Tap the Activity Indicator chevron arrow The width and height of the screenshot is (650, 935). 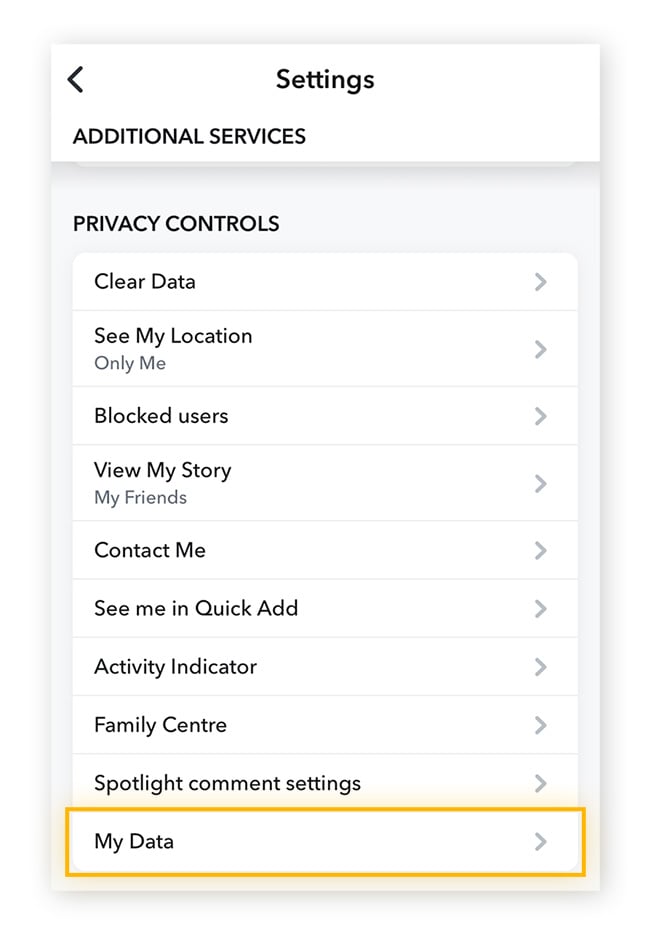[541, 667]
